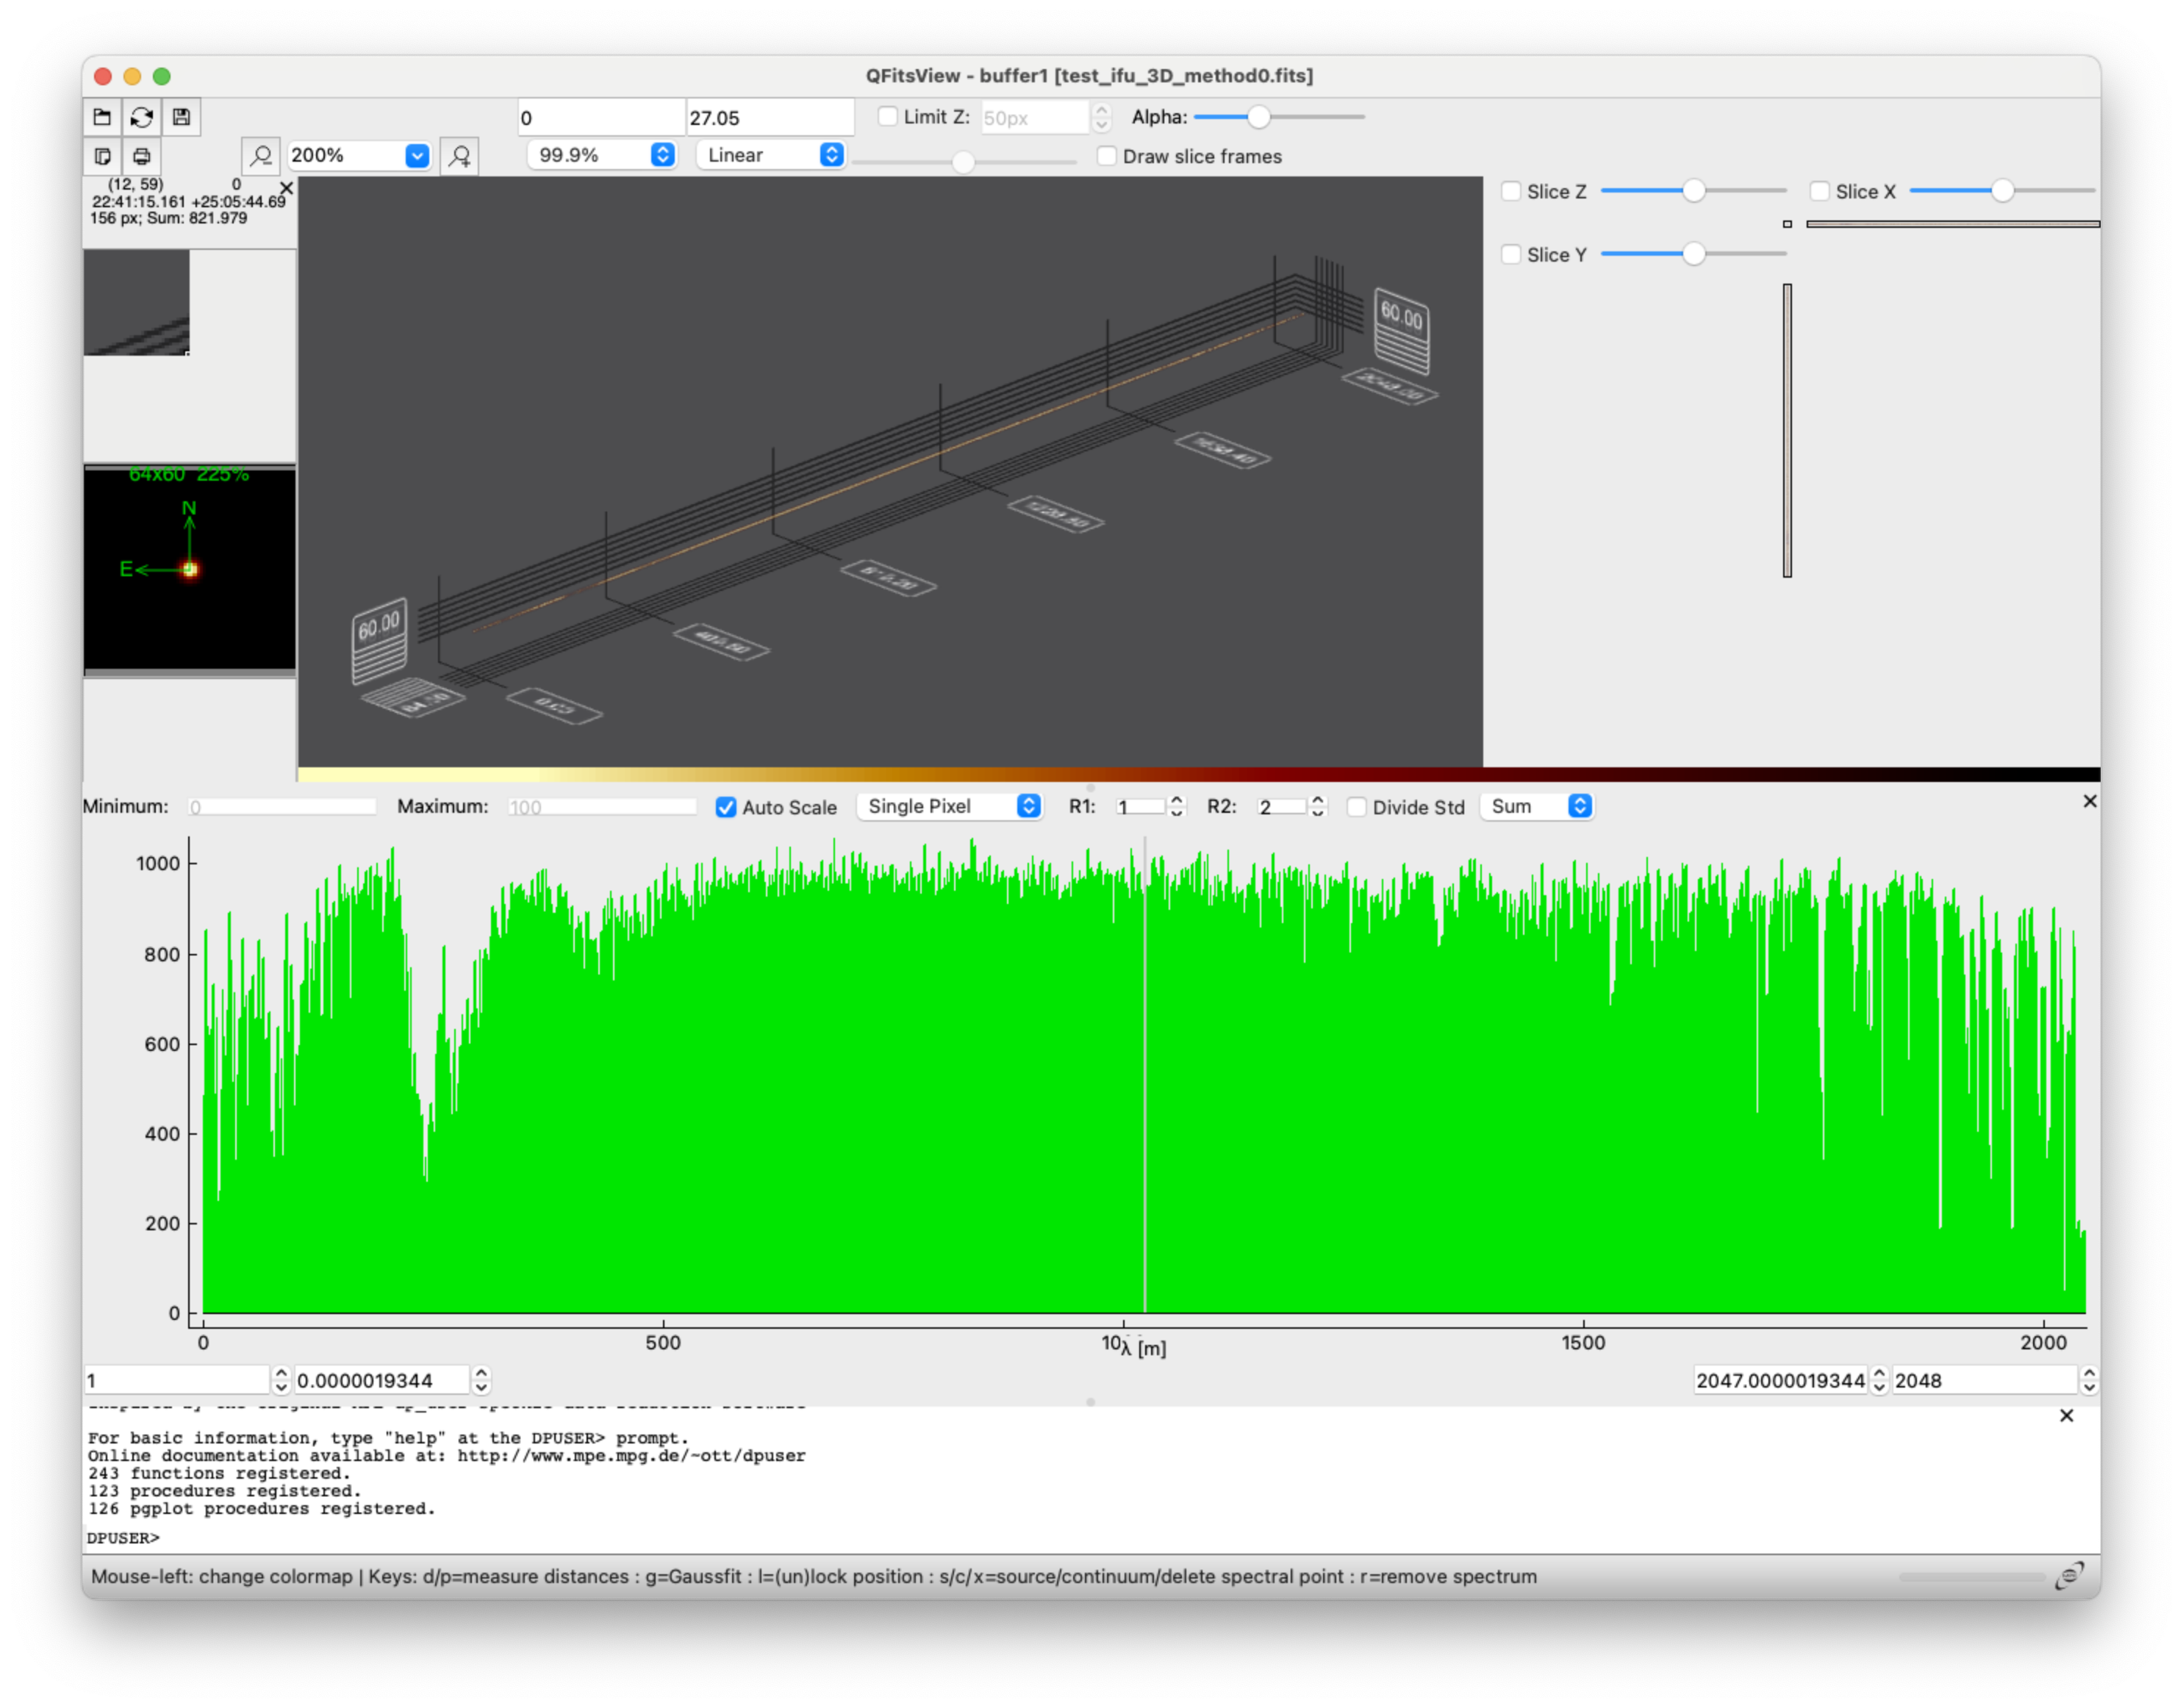This screenshot has height=1708, width=2183.
Task: Click the Copy image icon
Action: (102, 156)
